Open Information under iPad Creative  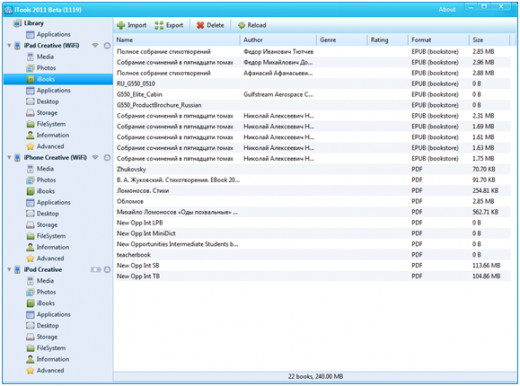[x=48, y=135]
